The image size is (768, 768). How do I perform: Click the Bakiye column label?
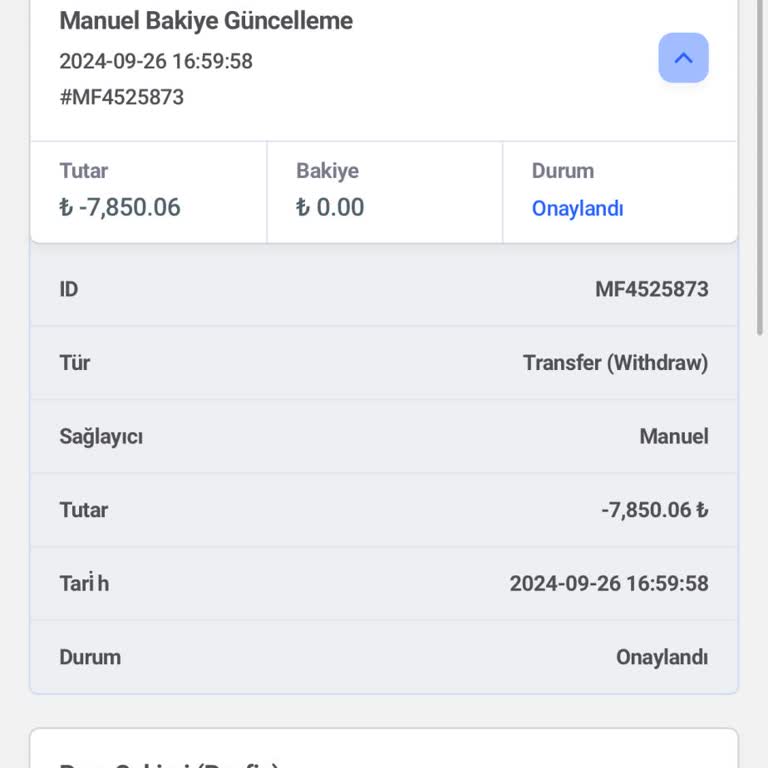pos(327,171)
